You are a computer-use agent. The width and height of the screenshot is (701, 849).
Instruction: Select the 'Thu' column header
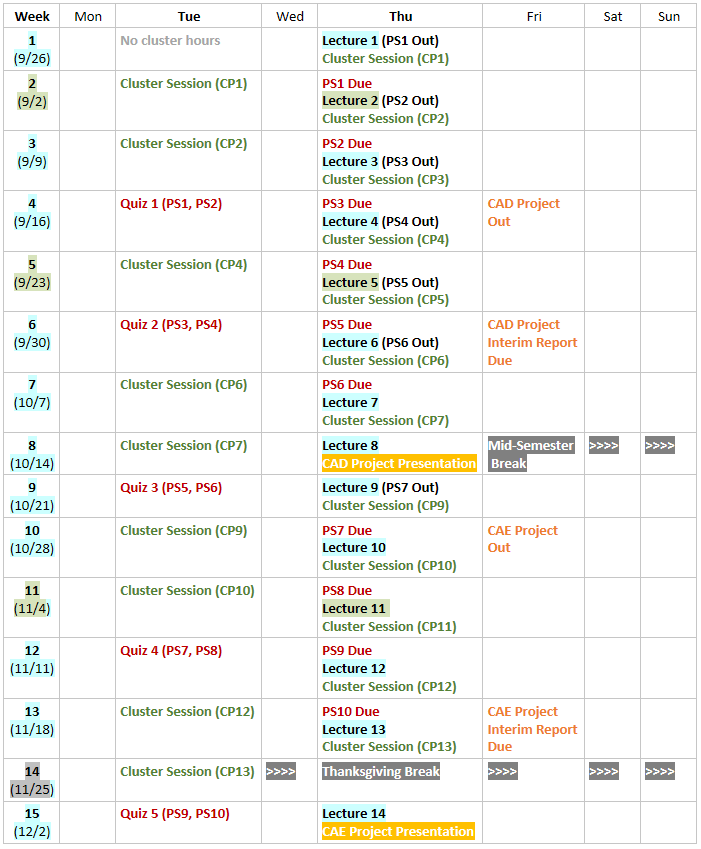401,16
